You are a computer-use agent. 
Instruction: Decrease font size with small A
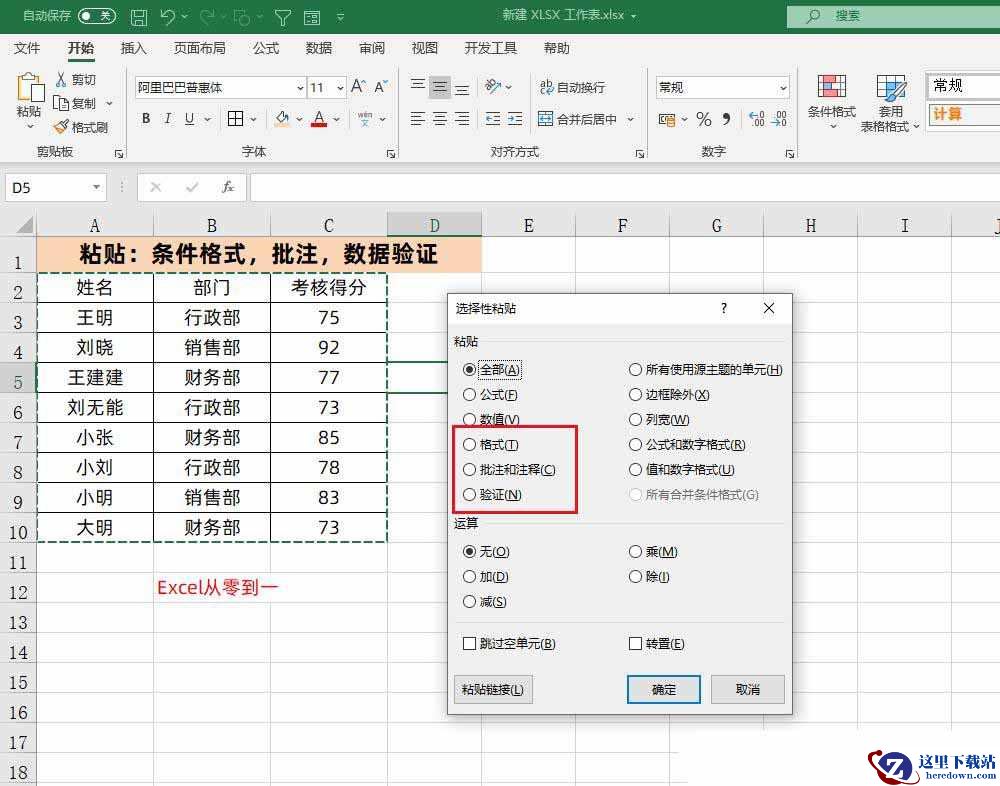(x=381, y=86)
